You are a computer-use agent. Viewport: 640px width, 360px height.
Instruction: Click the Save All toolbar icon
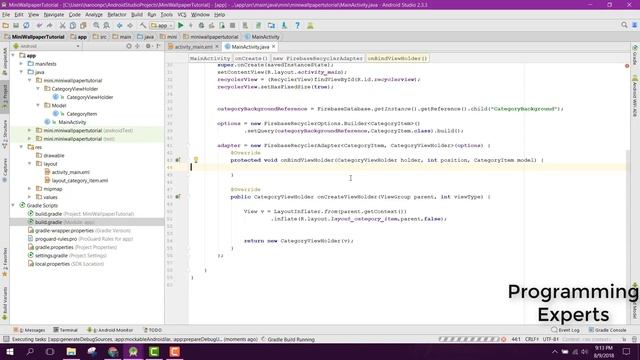pyautogui.click(x=16, y=25)
